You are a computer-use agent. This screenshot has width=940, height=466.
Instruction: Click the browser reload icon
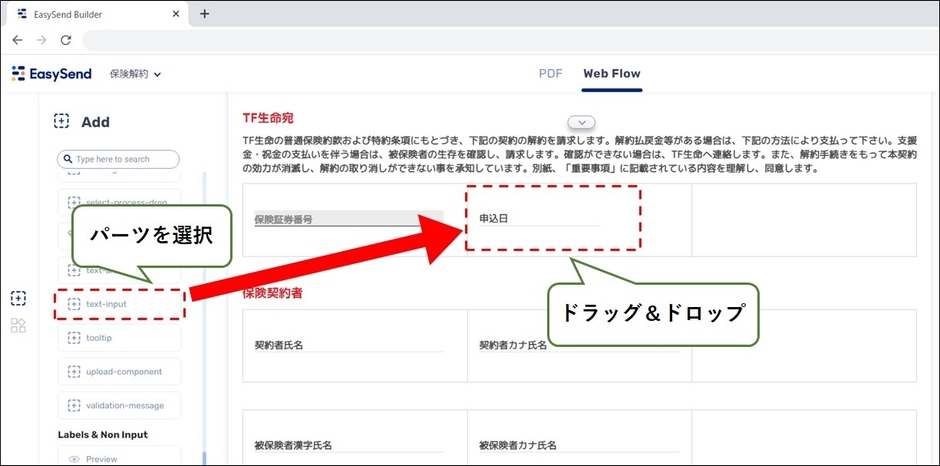(66, 40)
